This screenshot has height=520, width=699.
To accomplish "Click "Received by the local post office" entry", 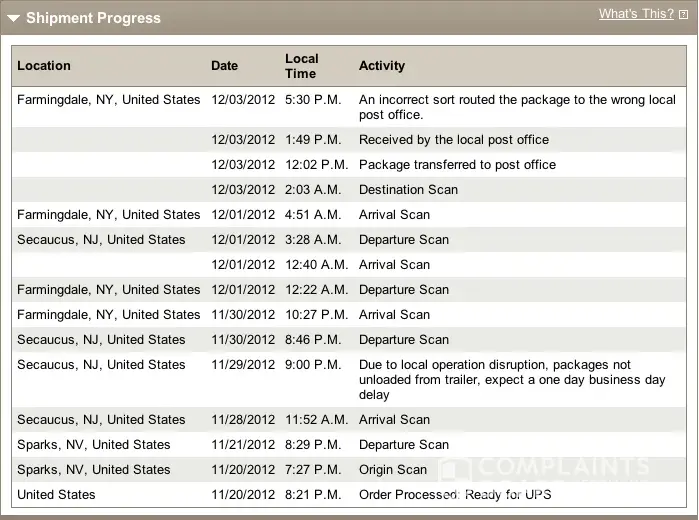I will pos(453,140).
